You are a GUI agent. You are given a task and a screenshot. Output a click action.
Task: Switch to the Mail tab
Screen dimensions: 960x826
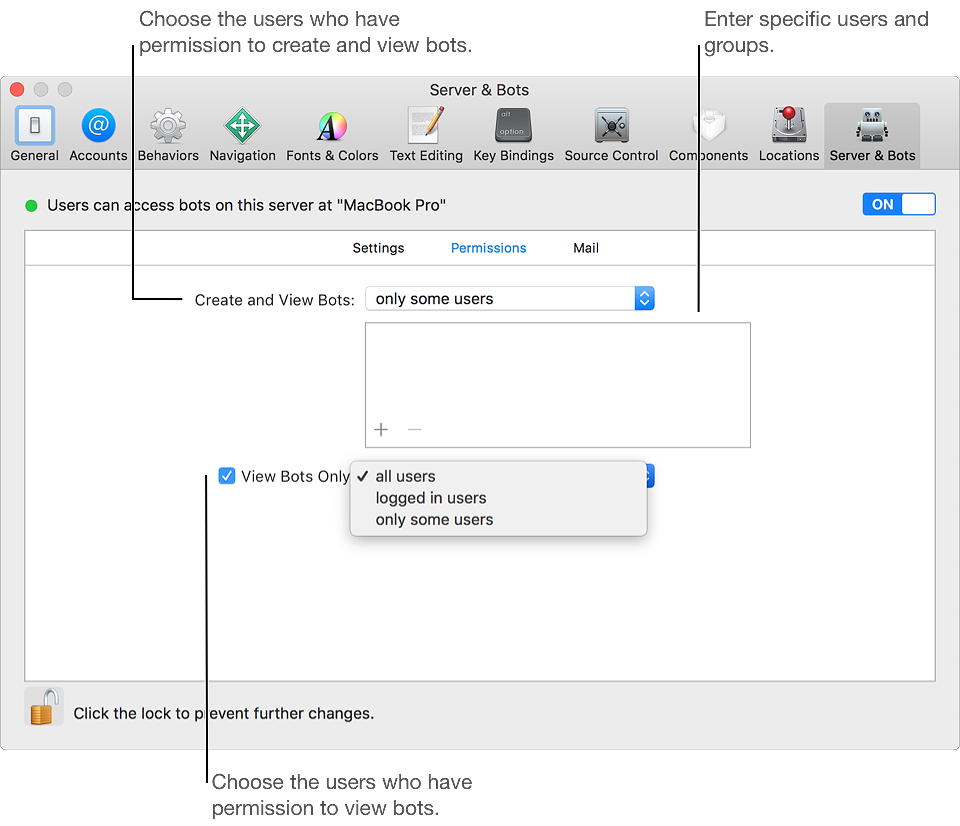click(586, 248)
